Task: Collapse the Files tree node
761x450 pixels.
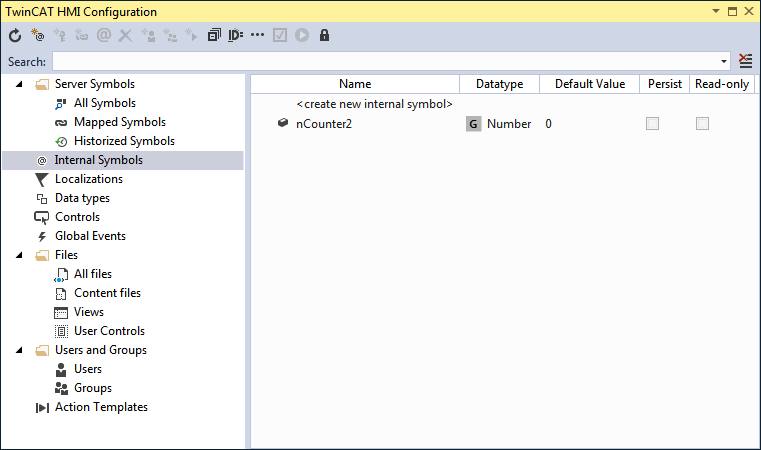Action: [x=19, y=255]
